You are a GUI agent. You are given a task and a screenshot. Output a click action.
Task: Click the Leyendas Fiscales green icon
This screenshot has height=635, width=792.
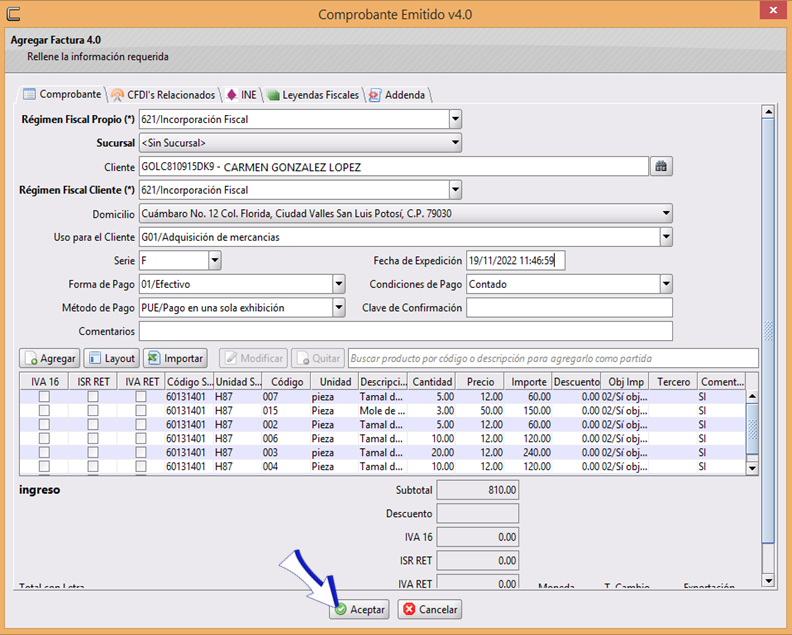click(x=273, y=95)
